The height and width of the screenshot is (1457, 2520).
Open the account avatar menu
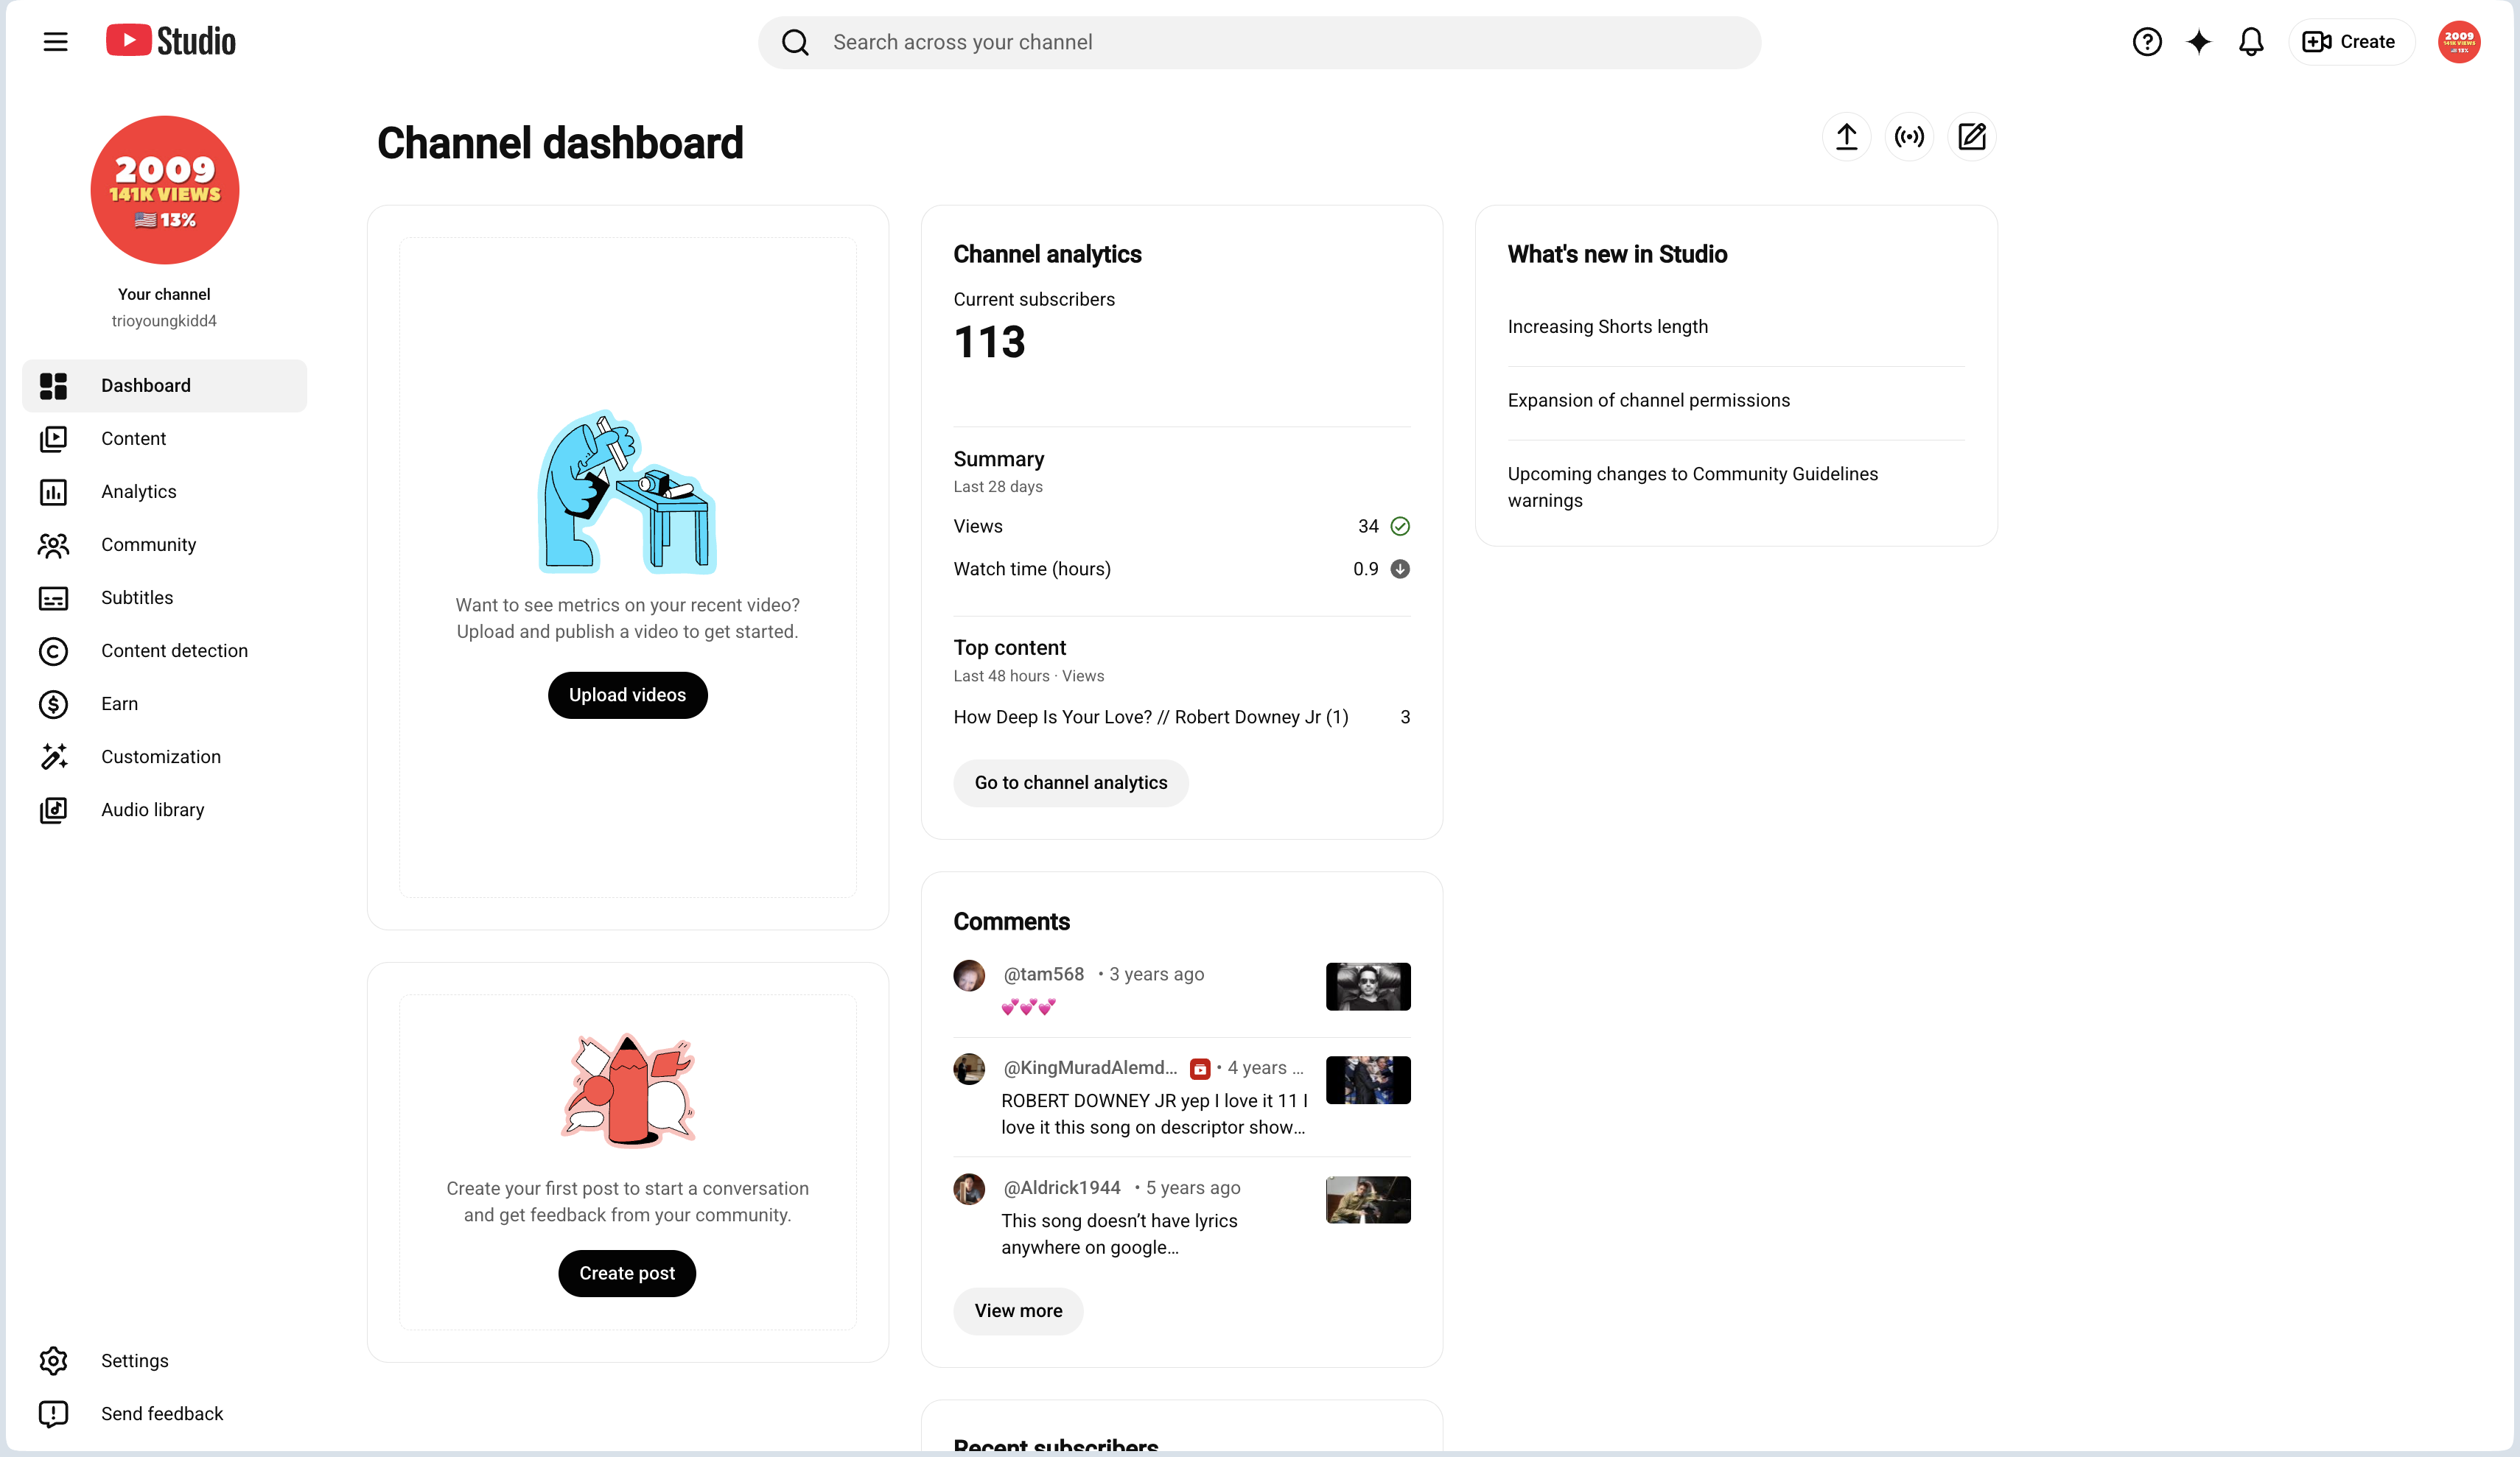click(x=2459, y=42)
